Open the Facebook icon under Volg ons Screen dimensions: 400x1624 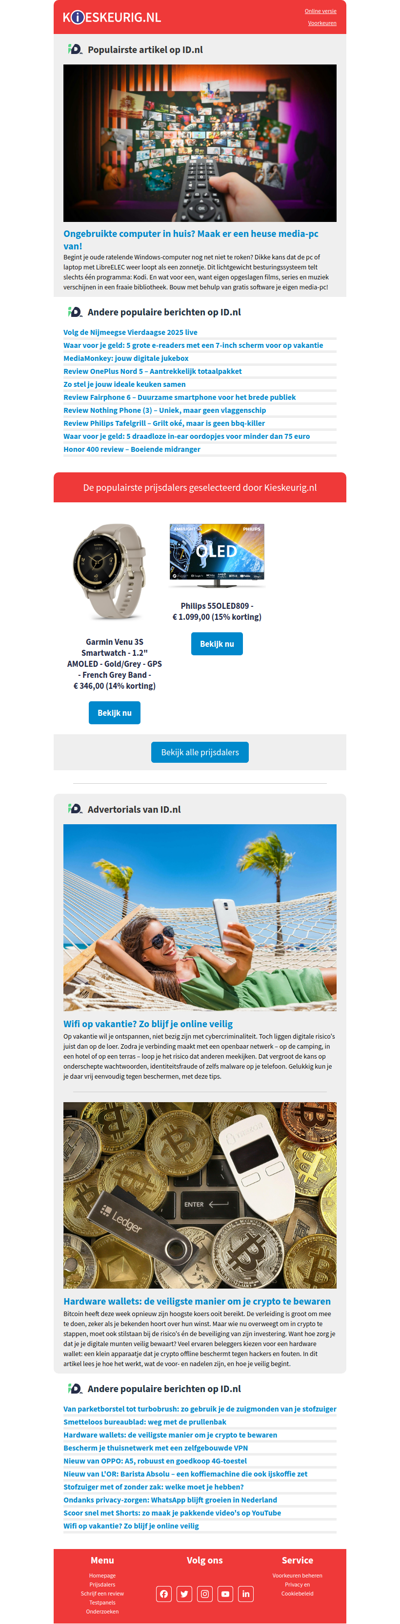pos(164,1593)
